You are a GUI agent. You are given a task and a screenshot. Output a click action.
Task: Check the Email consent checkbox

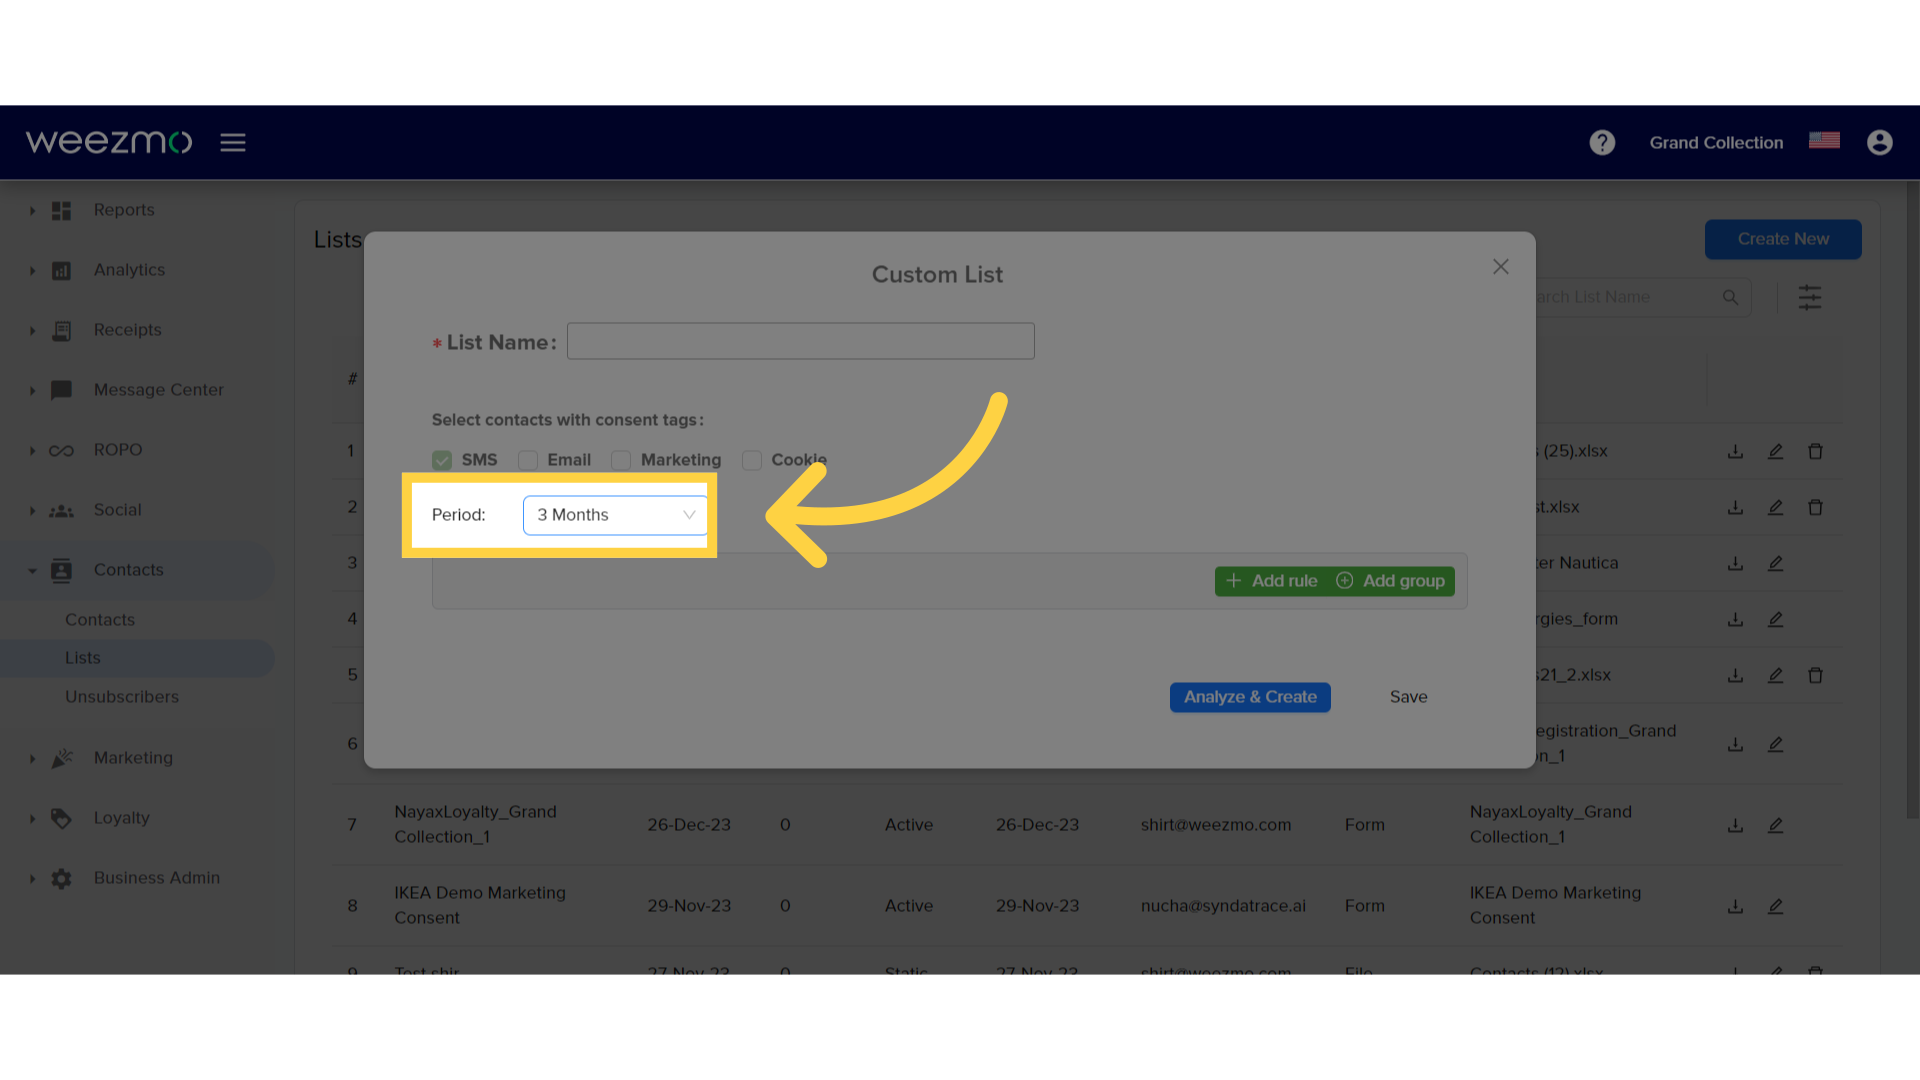[x=528, y=460]
